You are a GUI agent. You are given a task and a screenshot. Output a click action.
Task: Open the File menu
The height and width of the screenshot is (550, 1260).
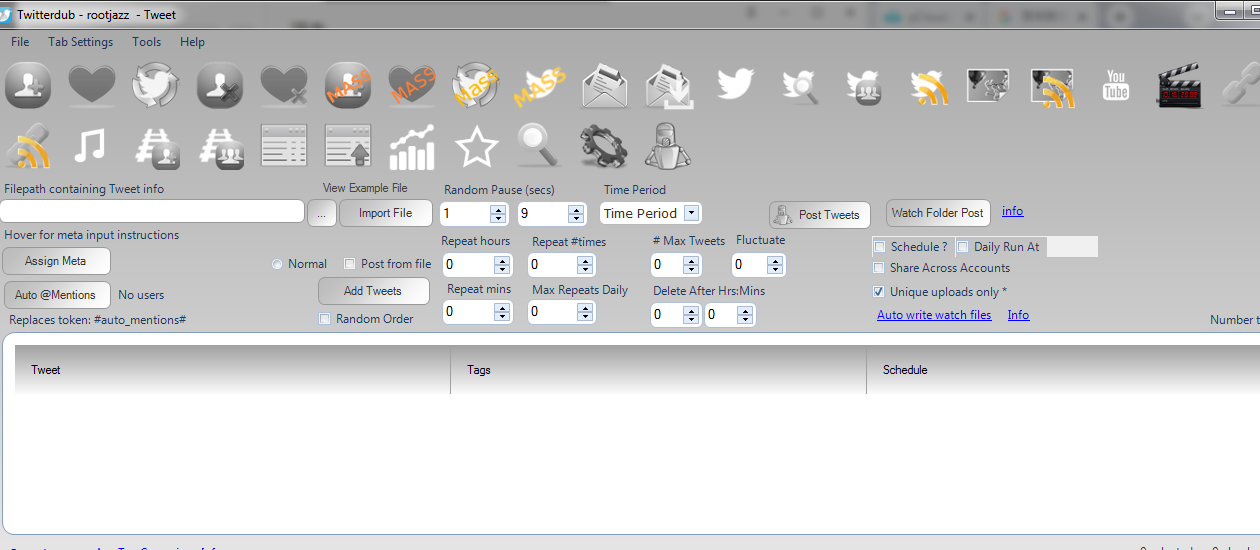tap(20, 42)
